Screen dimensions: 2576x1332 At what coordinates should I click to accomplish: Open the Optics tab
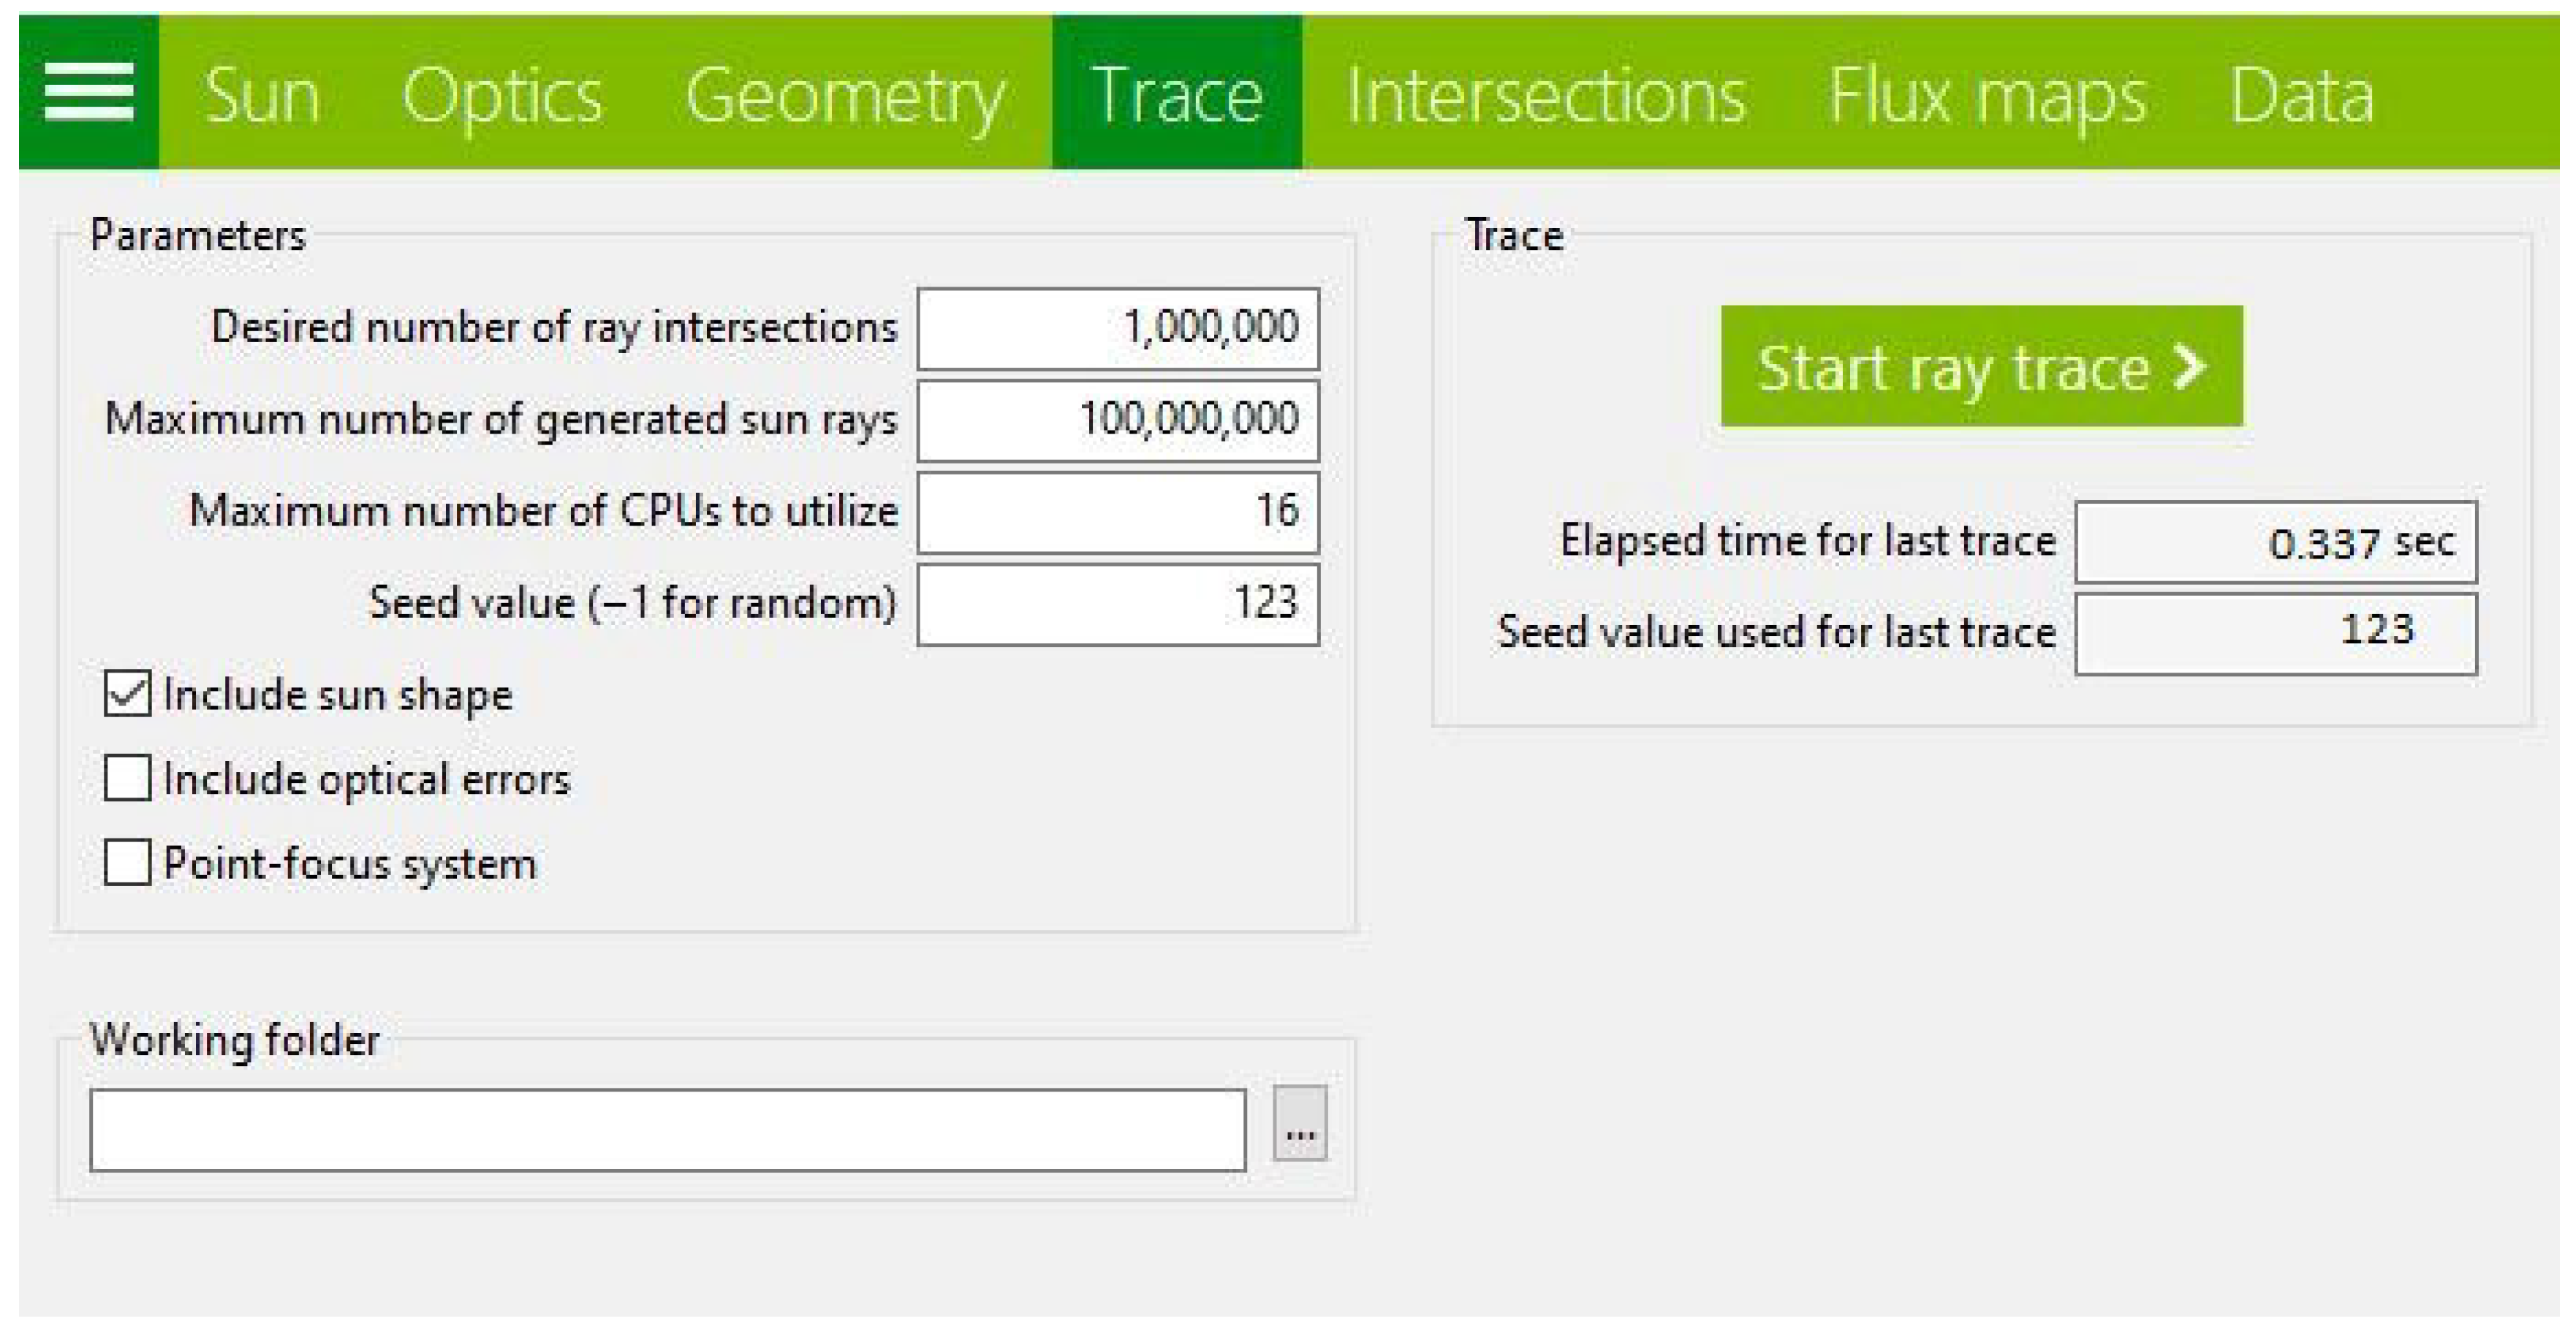pos(502,95)
